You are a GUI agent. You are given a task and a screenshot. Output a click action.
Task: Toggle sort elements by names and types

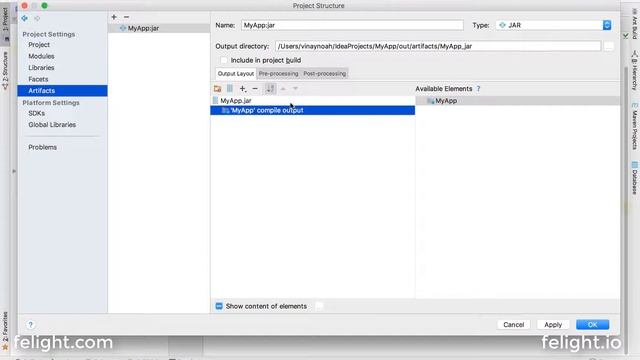click(x=270, y=89)
